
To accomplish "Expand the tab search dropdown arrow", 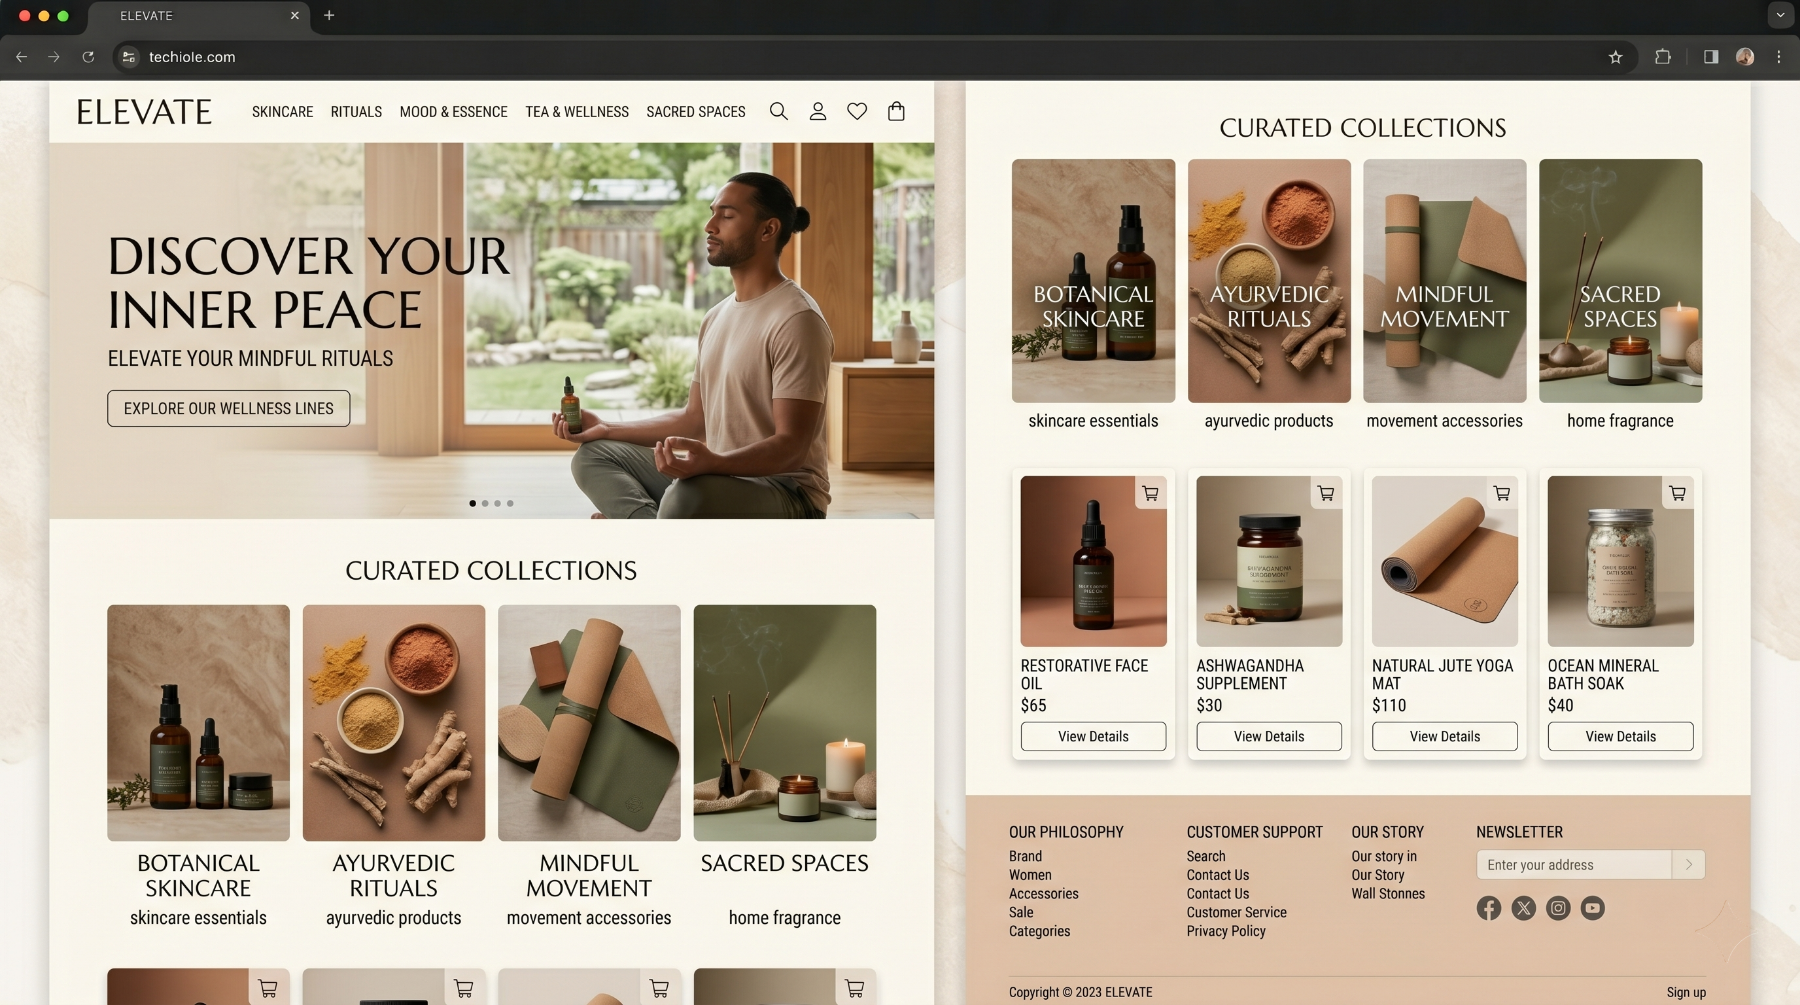I will 1780,15.
